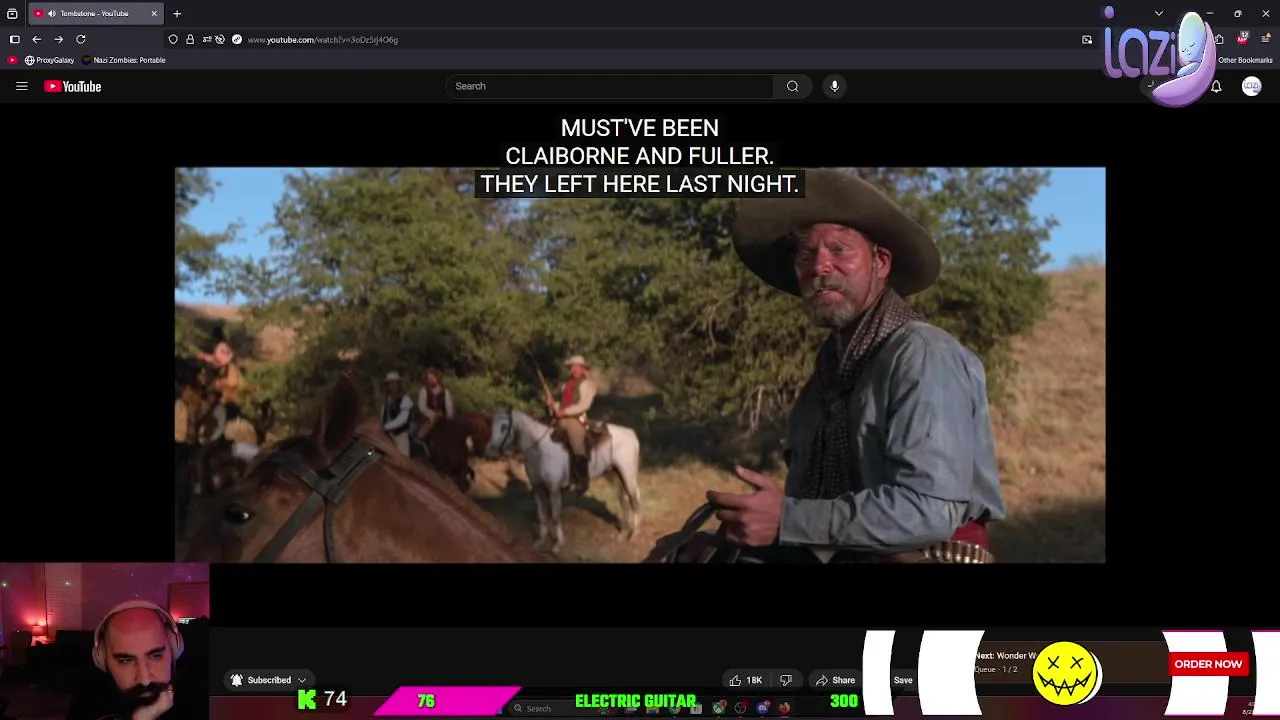Submit search with the magnifier button
Image resolution: width=1280 pixels, height=720 pixels.
click(792, 86)
